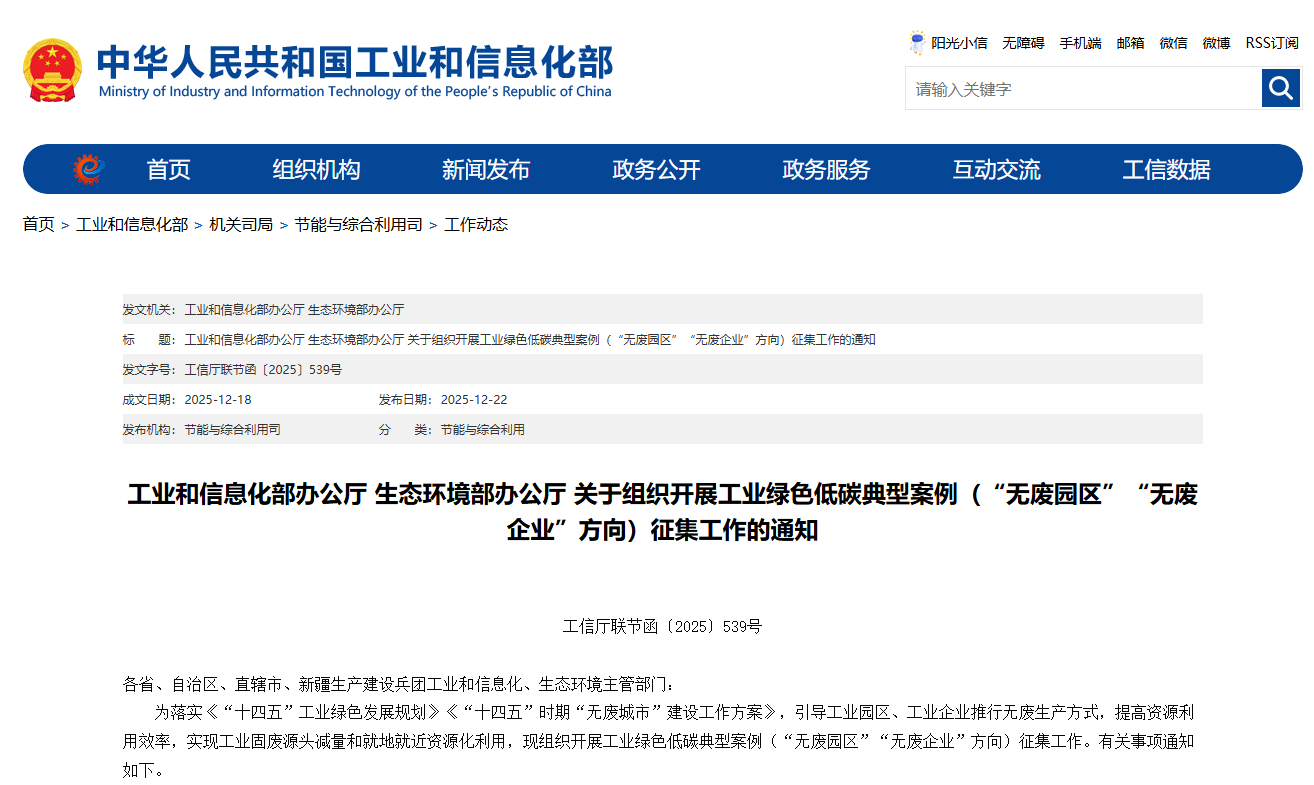The image size is (1314, 785).
Task: Click 工业和信息化部 in the breadcrumb
Action: pos(132,224)
